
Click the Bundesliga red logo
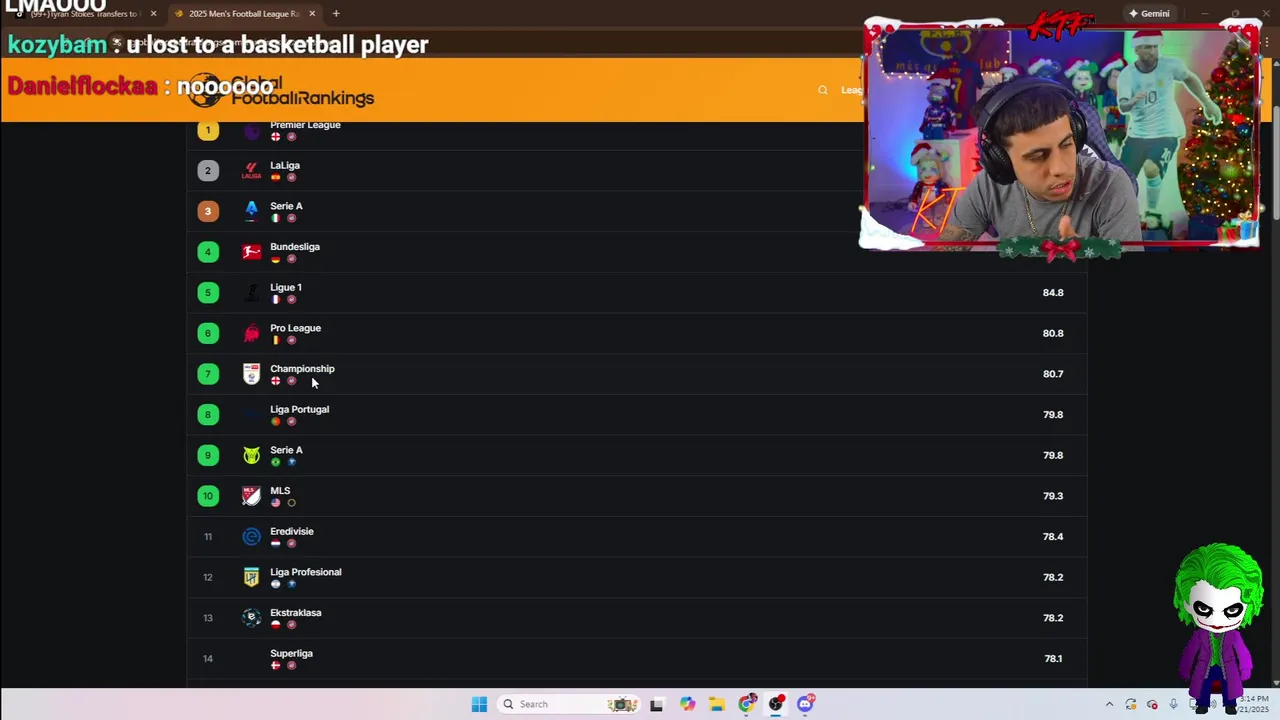pyautogui.click(x=251, y=252)
